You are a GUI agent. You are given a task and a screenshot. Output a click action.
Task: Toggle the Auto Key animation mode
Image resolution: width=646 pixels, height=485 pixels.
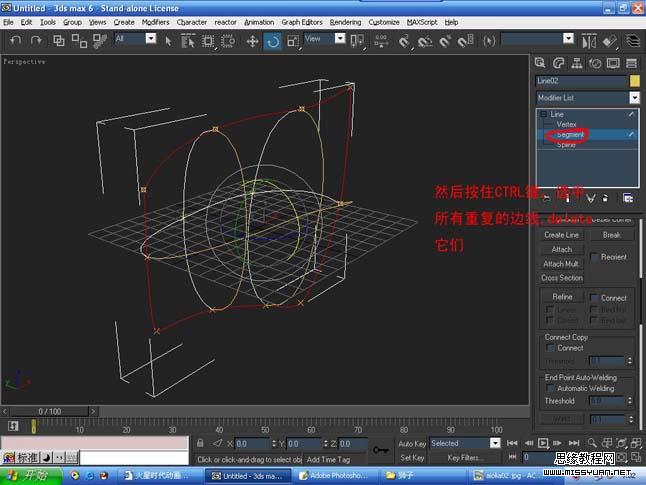[412, 443]
